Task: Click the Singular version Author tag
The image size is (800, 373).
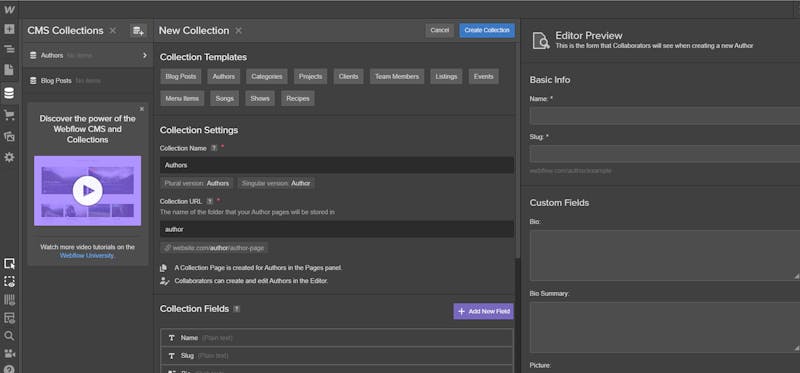Action: coord(276,183)
